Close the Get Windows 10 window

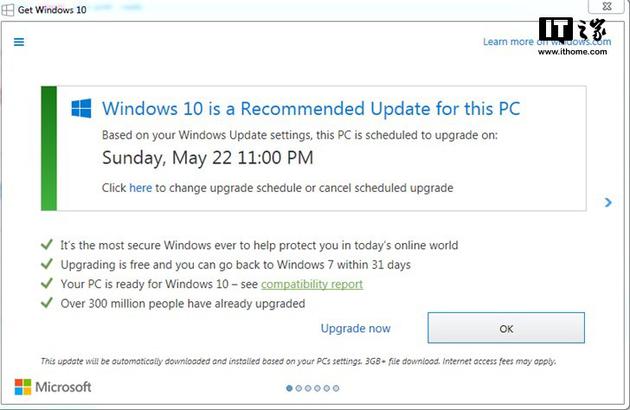pos(608,6)
